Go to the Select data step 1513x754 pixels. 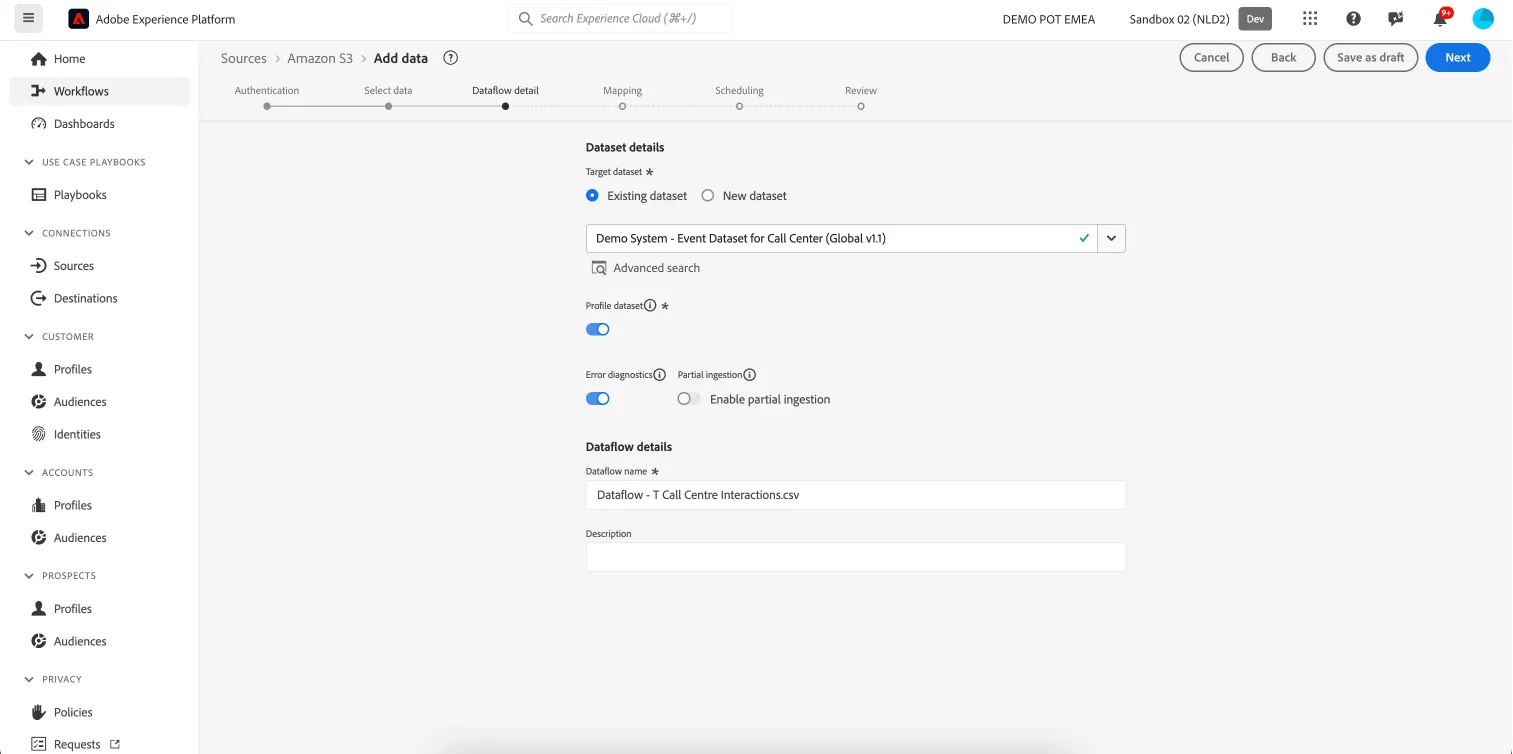(x=388, y=97)
